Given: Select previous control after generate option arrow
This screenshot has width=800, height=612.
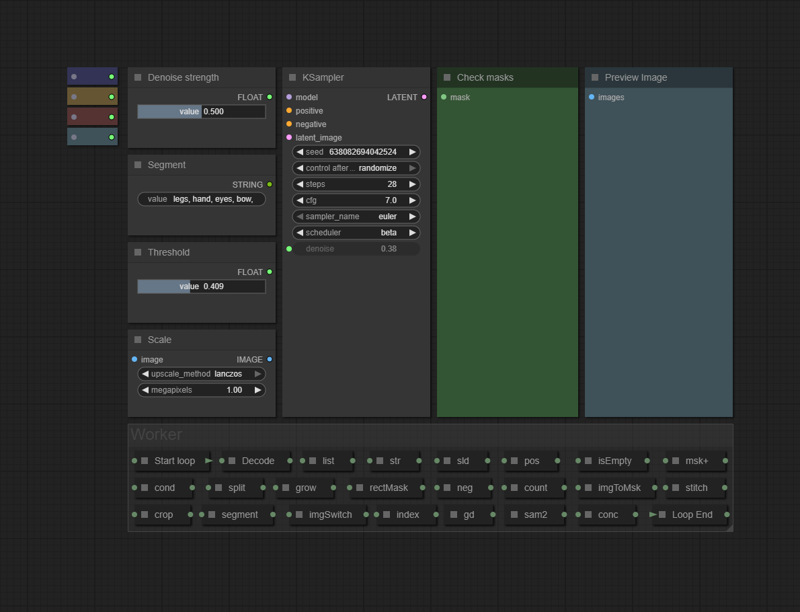Looking at the screenshot, I should click(x=299, y=168).
